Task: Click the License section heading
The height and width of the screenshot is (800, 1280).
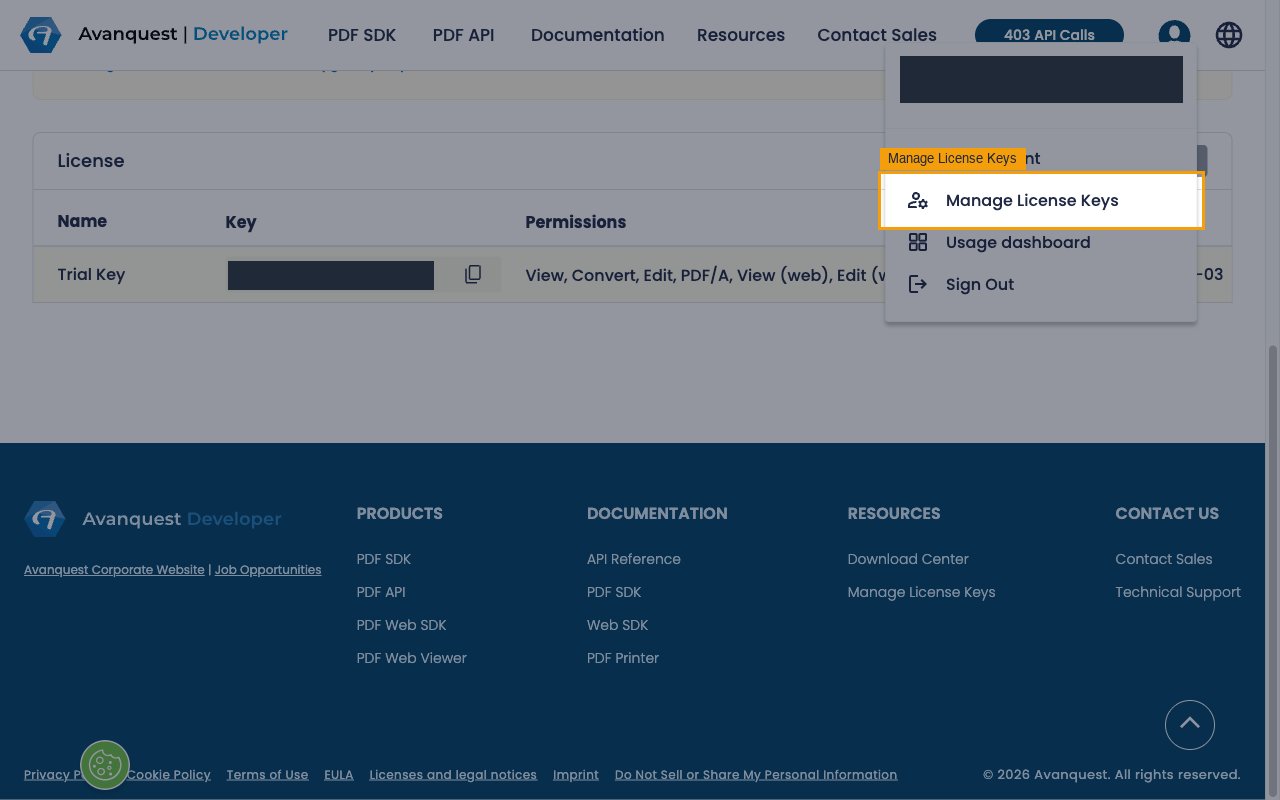Action: (x=91, y=161)
